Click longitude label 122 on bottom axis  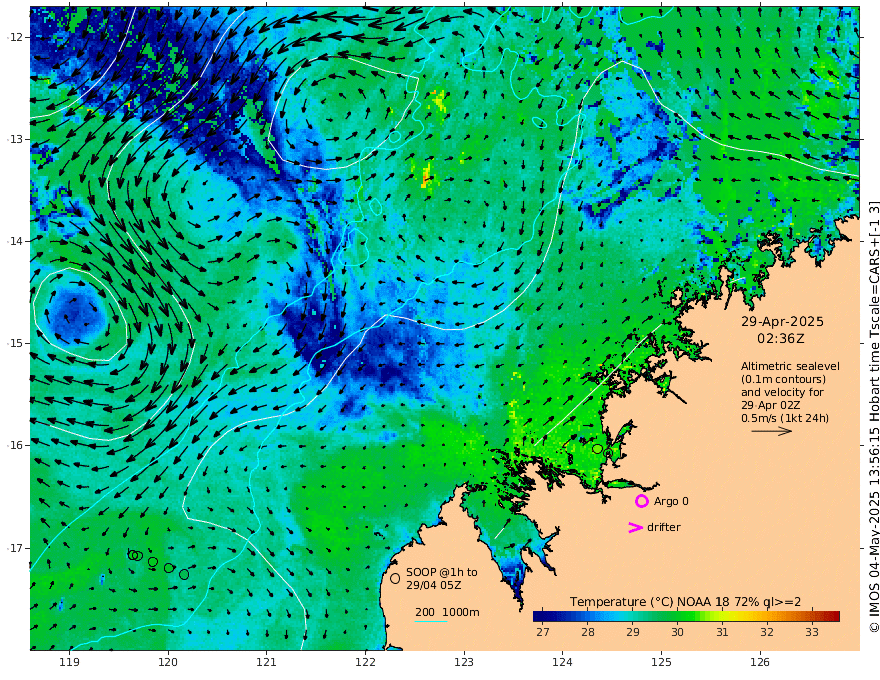365,663
